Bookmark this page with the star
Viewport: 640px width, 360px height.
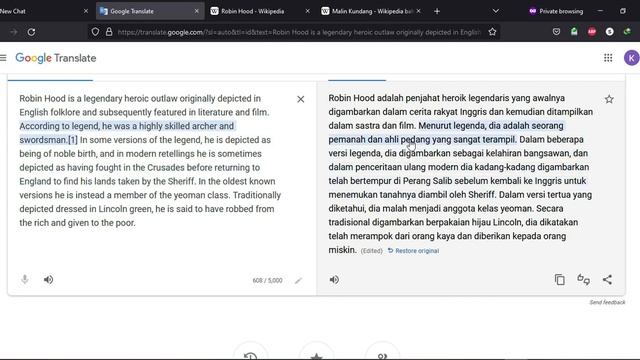tap(492, 32)
